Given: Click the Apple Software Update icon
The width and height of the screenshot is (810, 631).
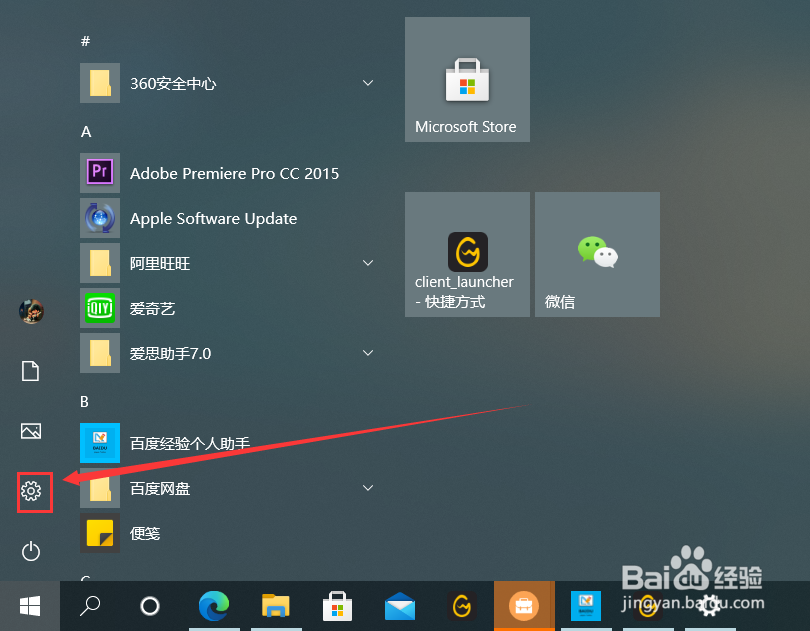Looking at the screenshot, I should click(100, 218).
